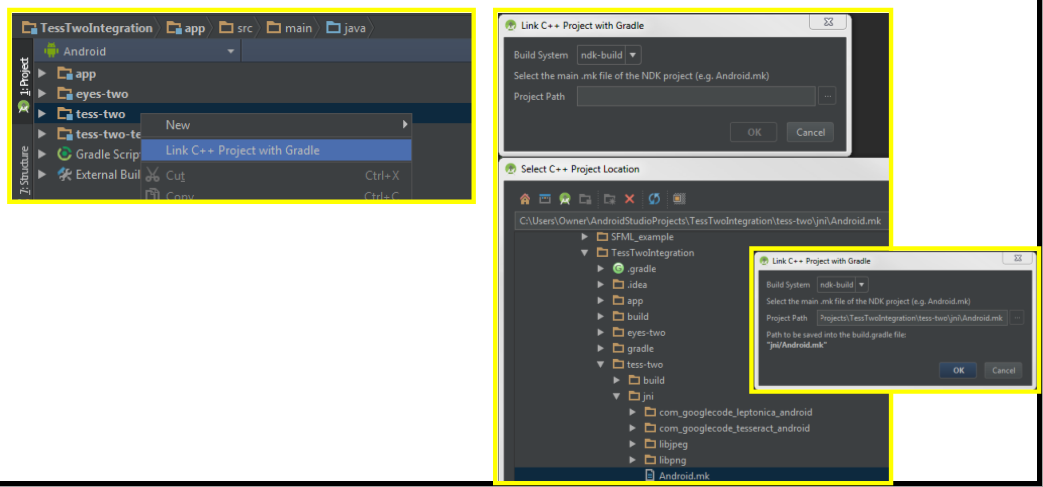Screen dimensions: 1043x487
Task: Expand the libpng folder
Action: tap(633, 460)
